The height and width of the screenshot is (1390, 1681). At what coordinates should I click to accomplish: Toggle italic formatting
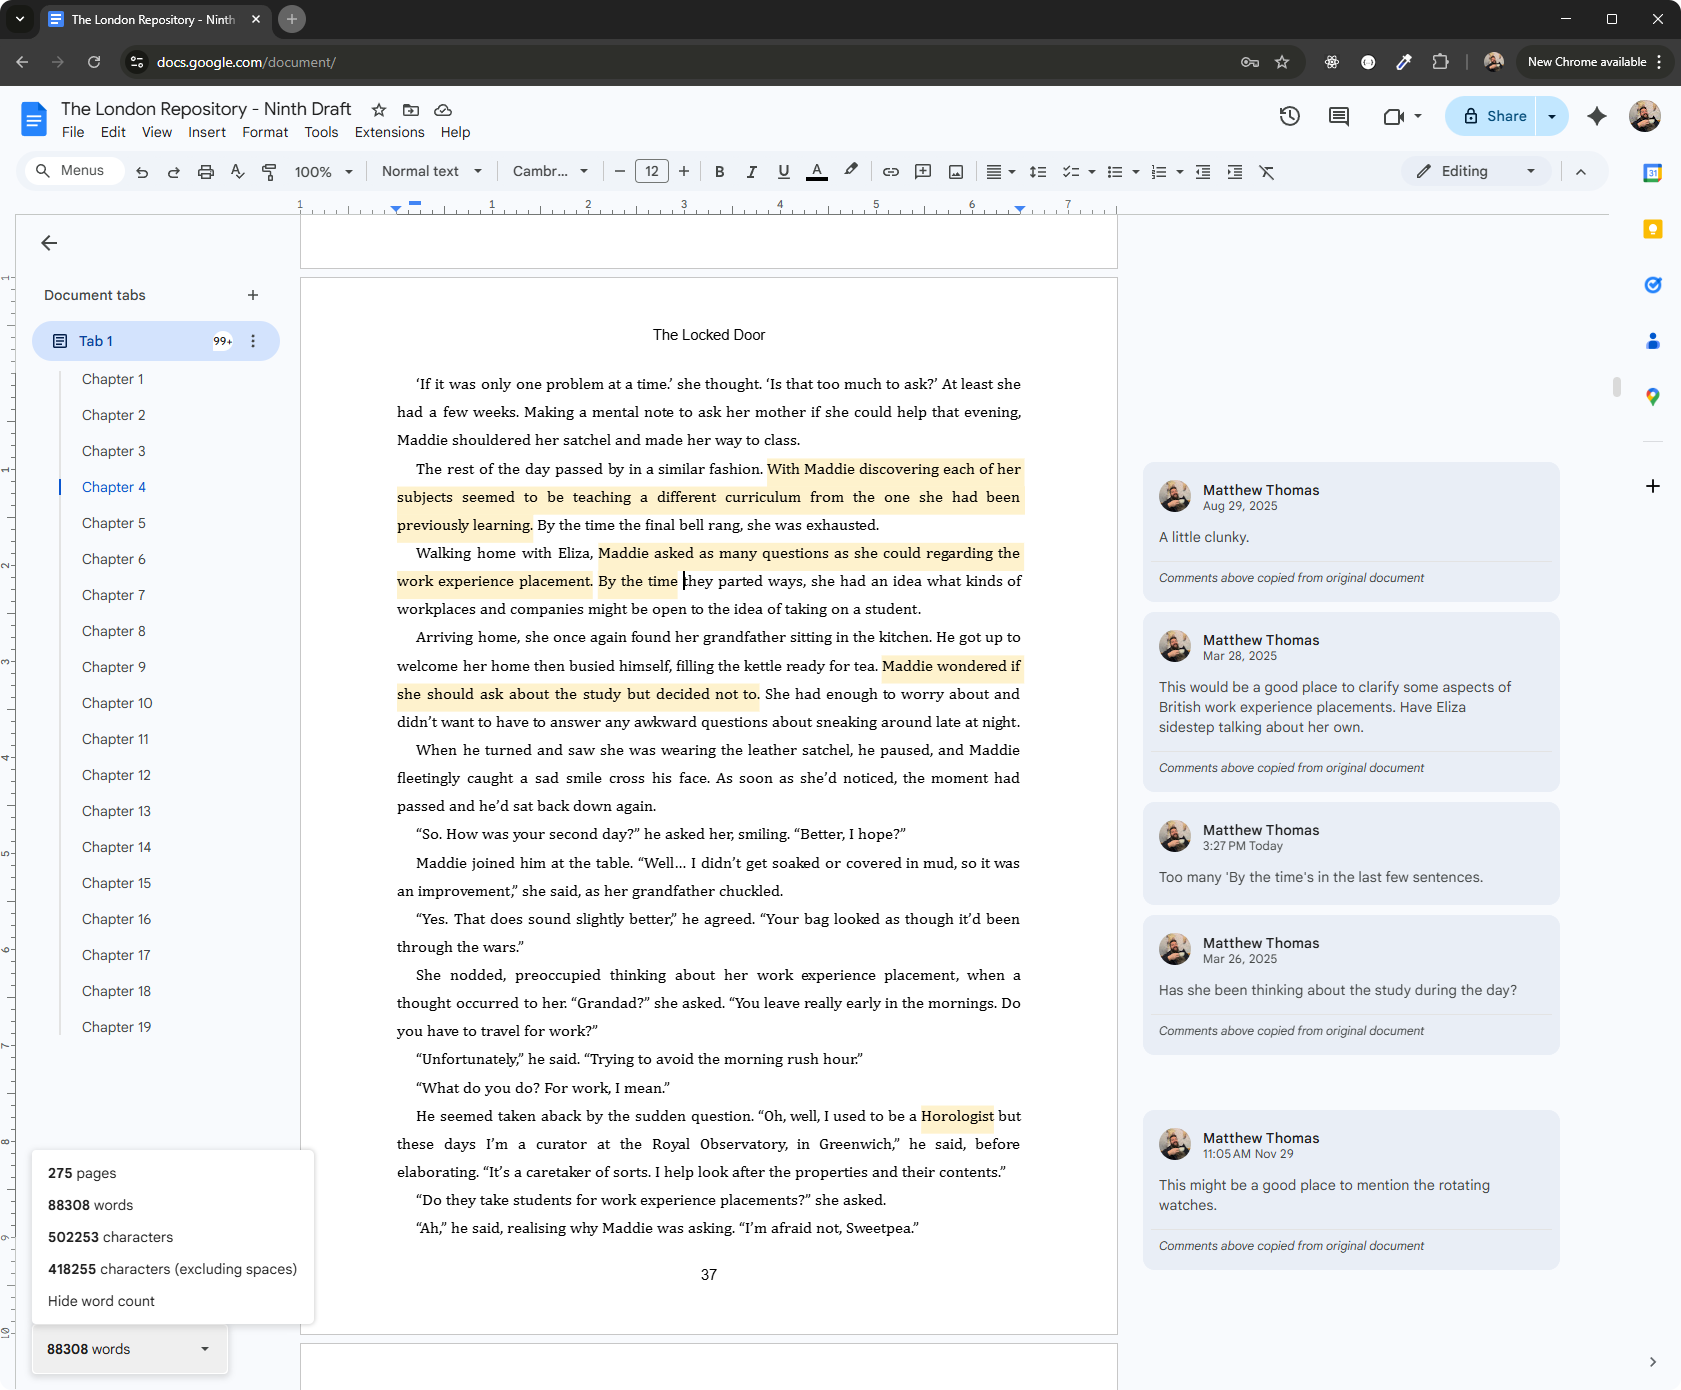(x=751, y=172)
